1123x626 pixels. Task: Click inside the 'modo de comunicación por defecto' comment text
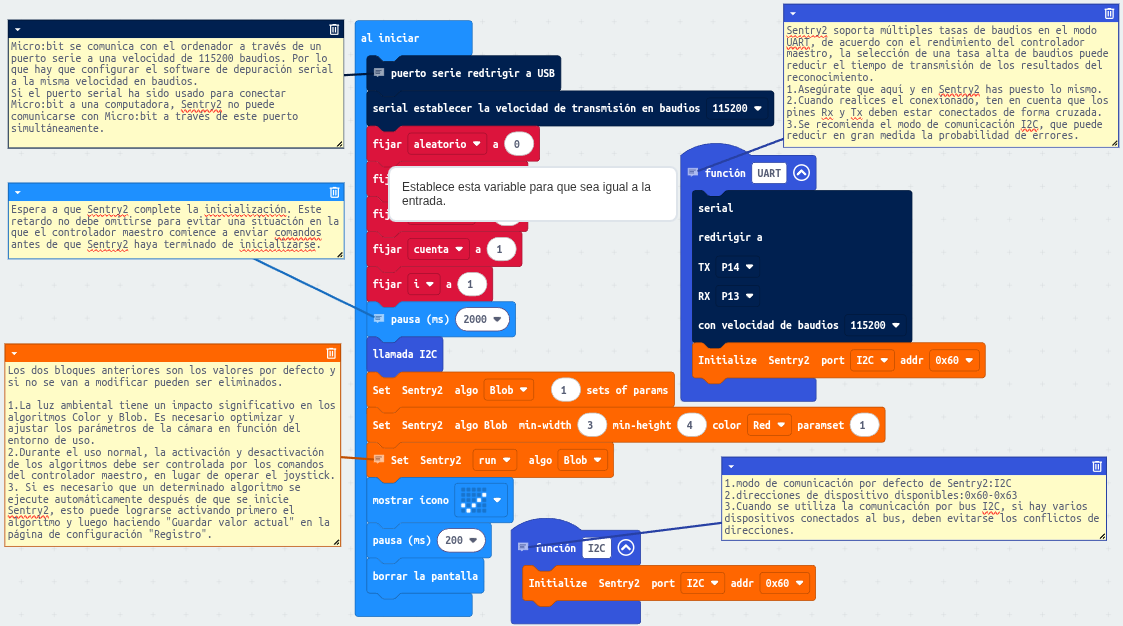point(911,506)
